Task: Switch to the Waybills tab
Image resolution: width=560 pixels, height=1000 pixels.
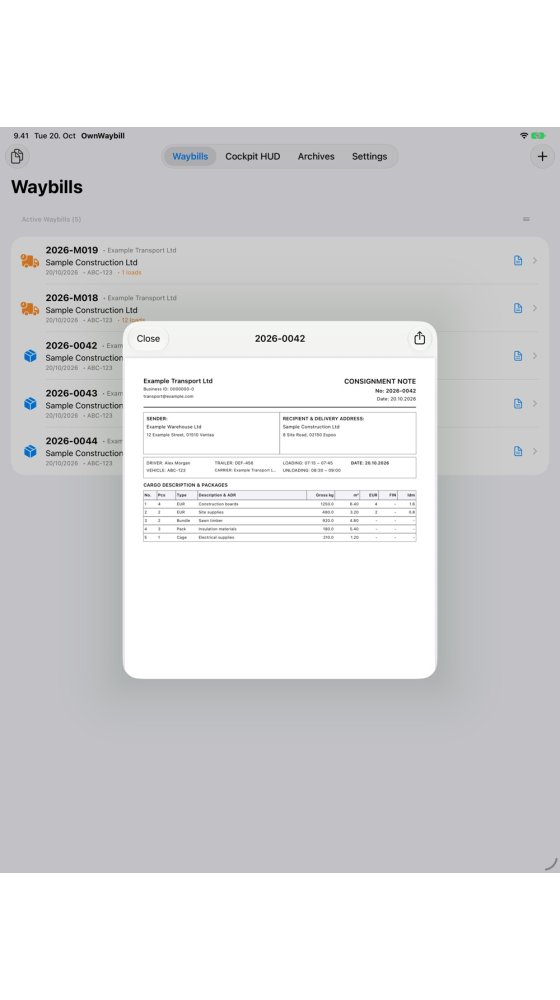Action: (x=190, y=156)
